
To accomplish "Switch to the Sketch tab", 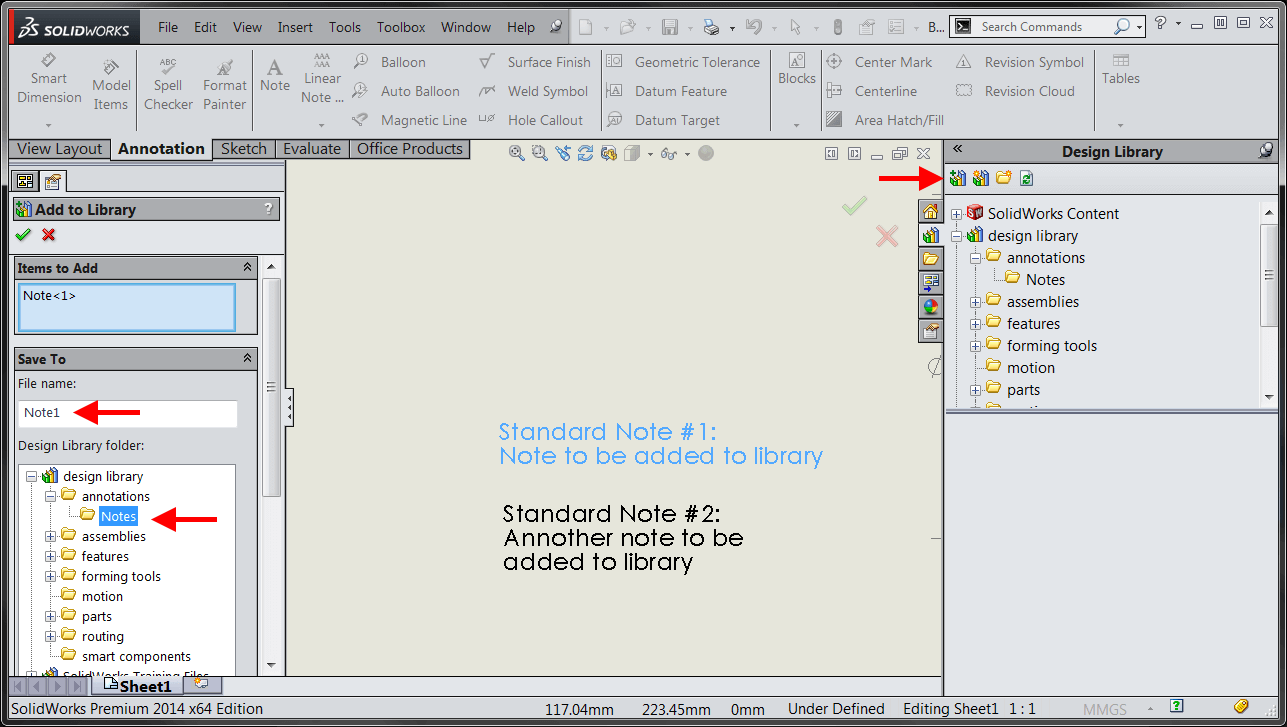I will coord(243,148).
